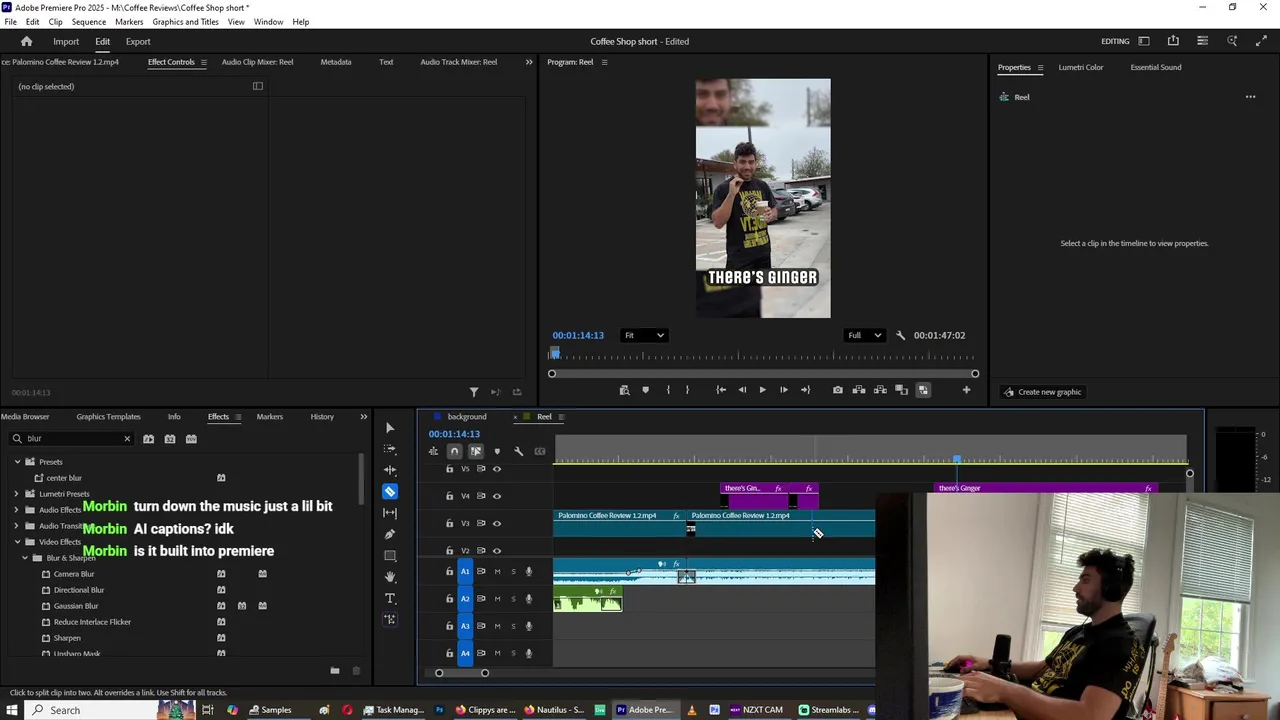Create new custom bin folder icon

335,671
